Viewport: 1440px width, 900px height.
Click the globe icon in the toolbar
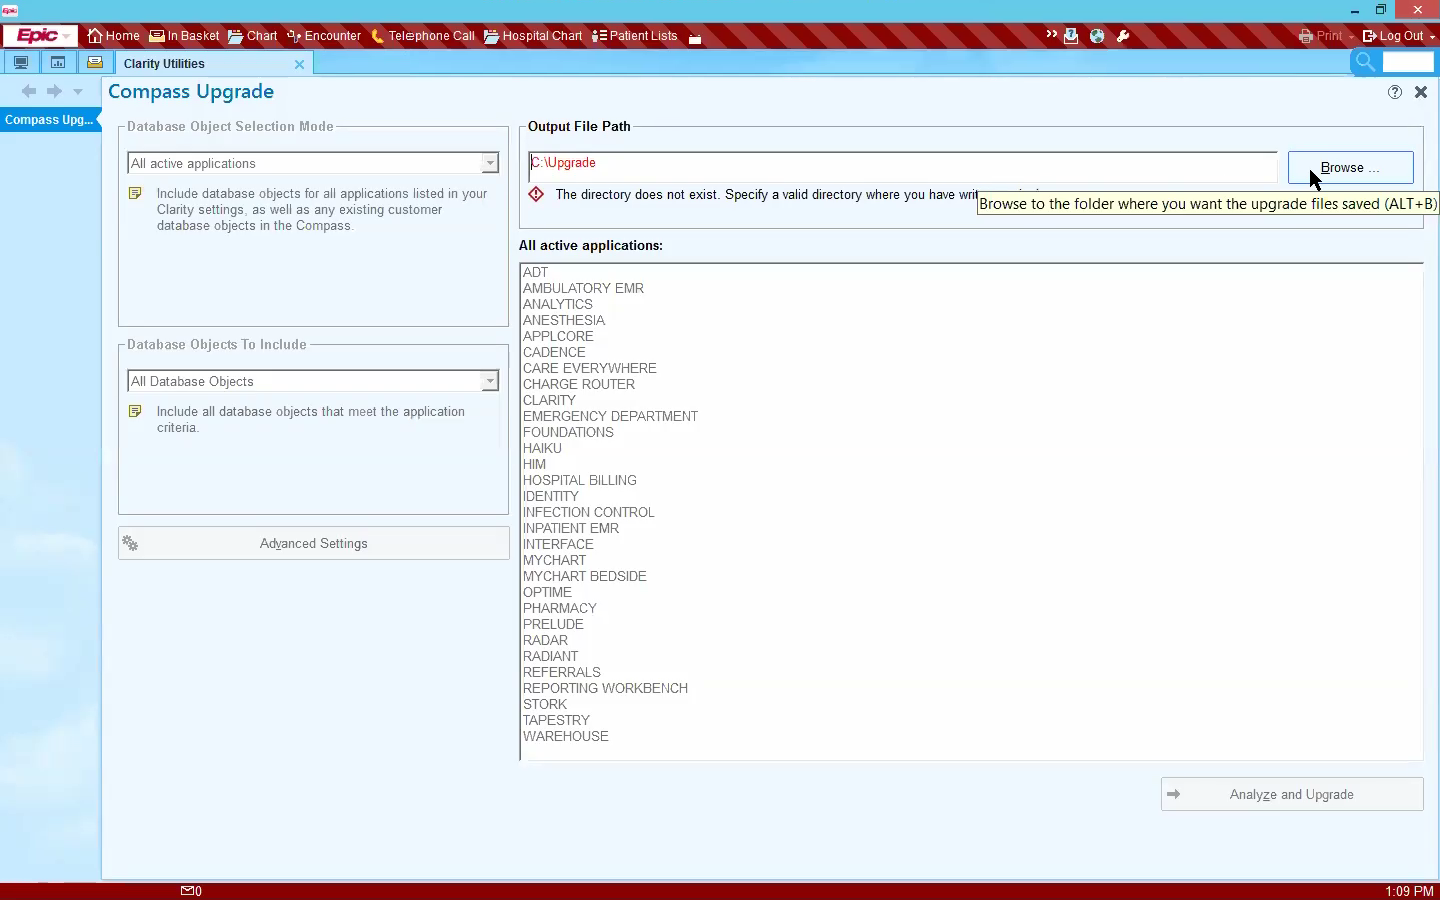click(1097, 36)
